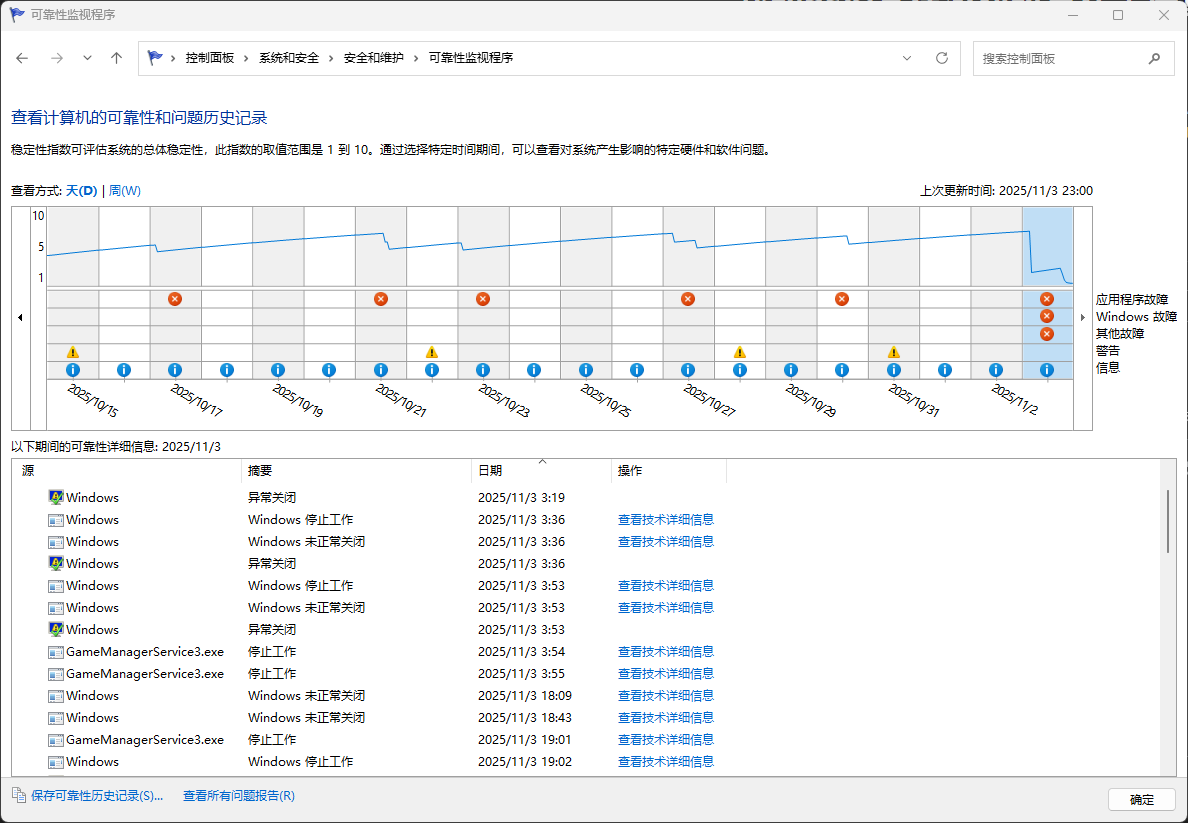Click the 确定 button

click(x=1142, y=800)
